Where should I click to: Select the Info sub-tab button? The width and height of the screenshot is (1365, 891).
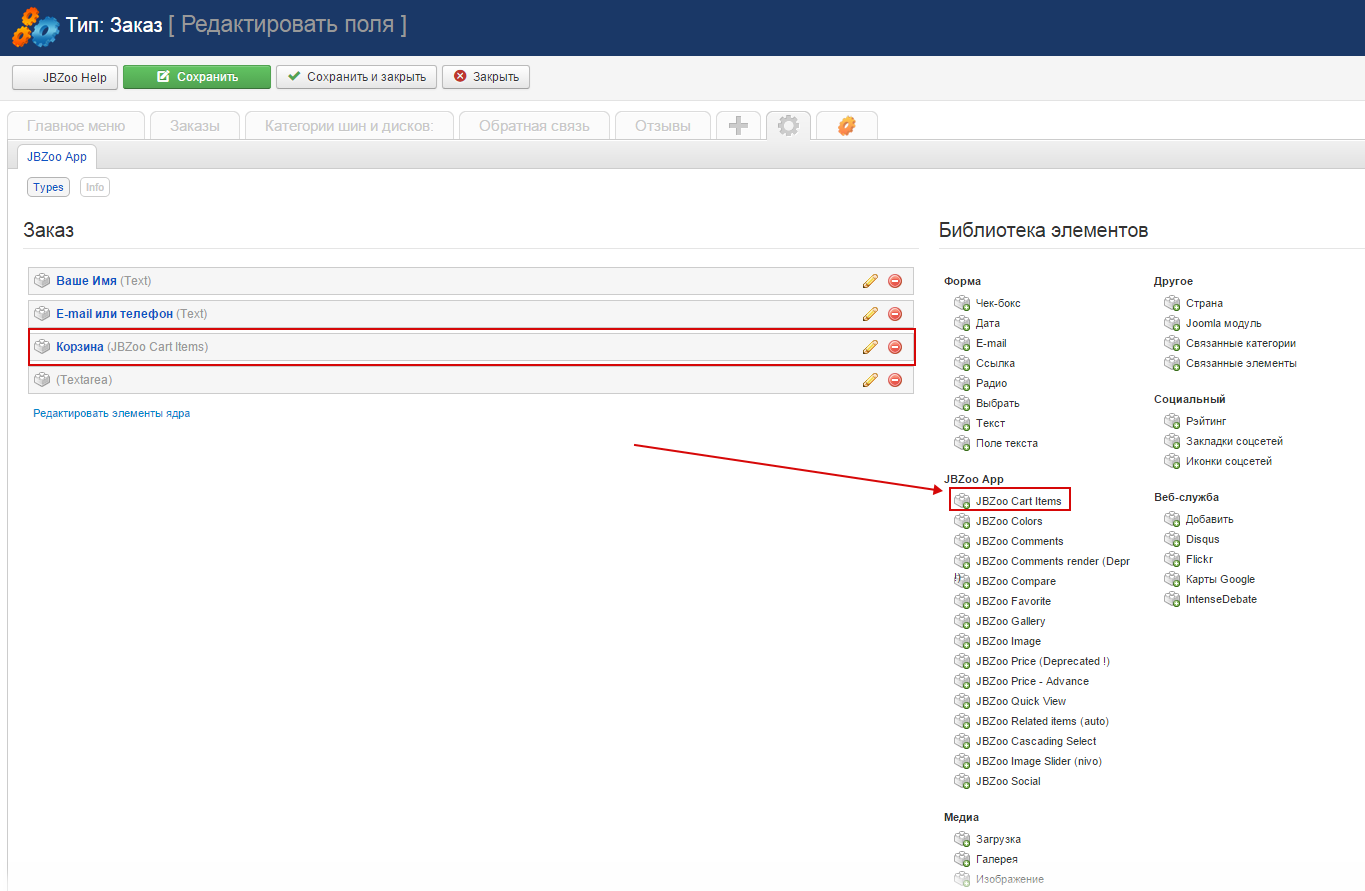click(x=95, y=187)
